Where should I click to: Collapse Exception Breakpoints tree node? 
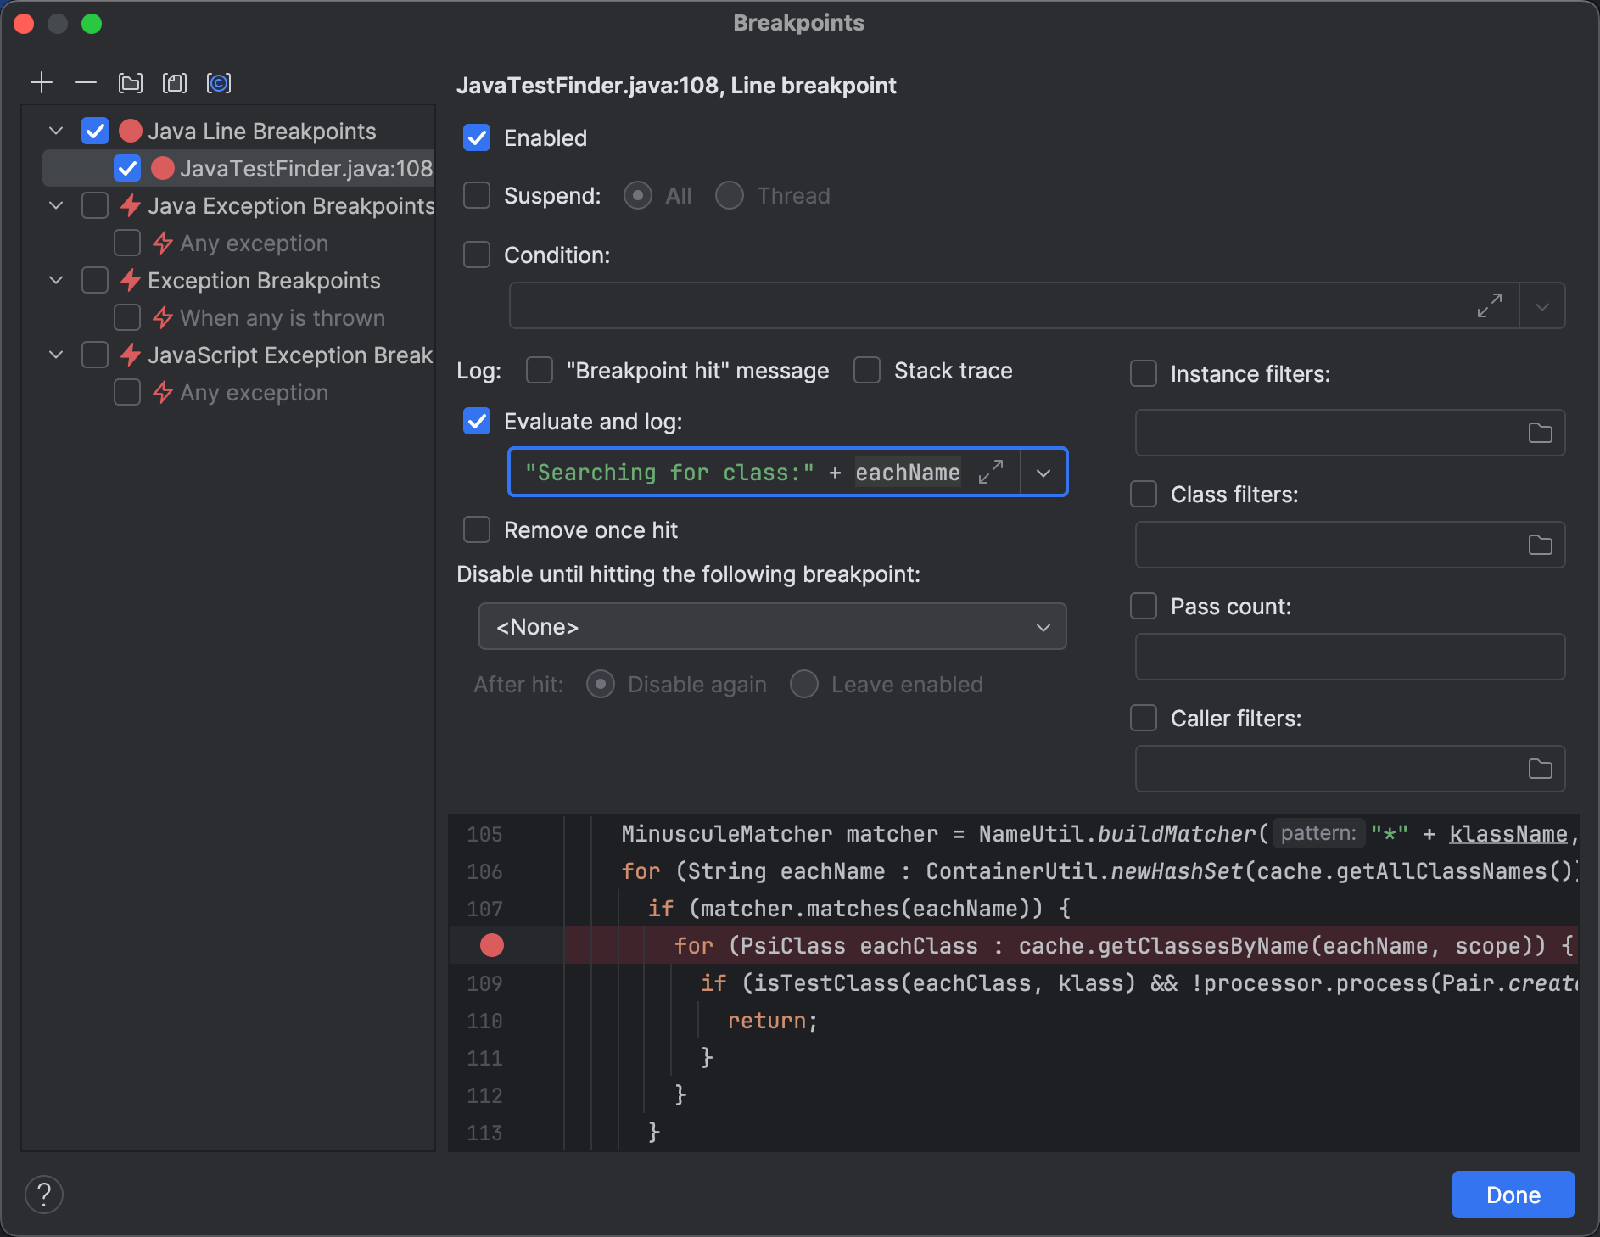(x=57, y=280)
